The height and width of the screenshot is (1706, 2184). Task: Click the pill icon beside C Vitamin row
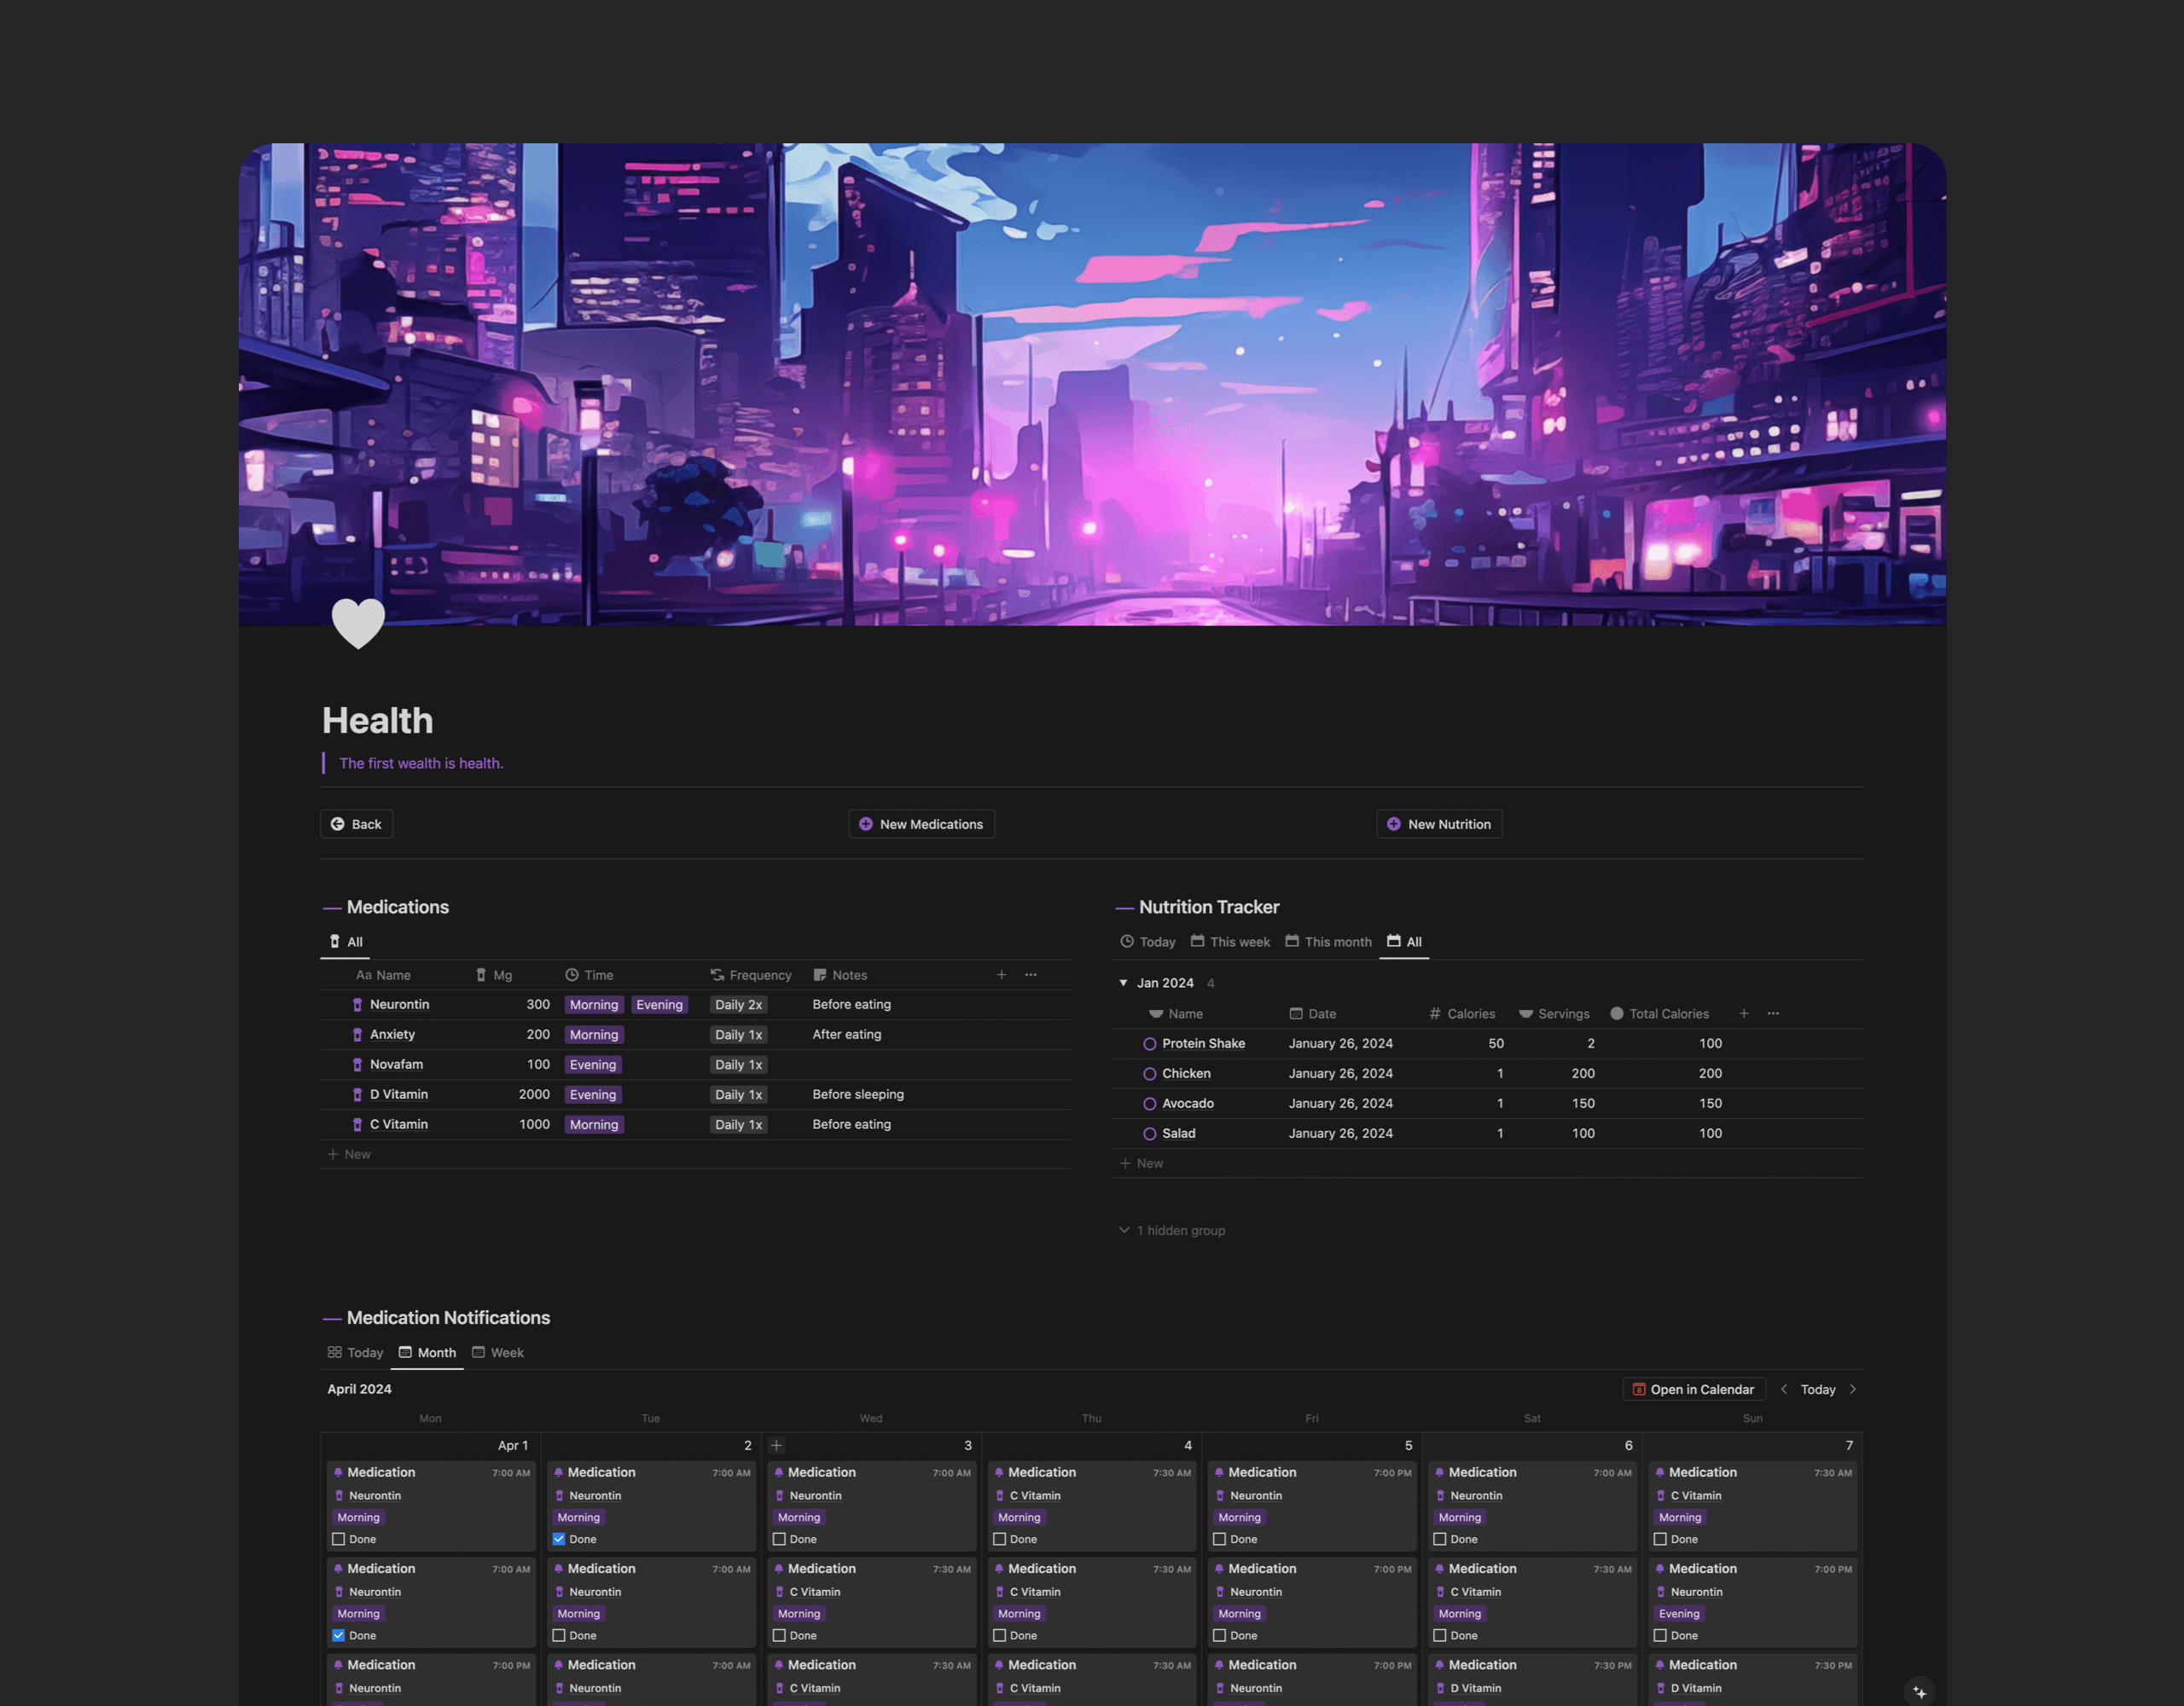[x=357, y=1125]
